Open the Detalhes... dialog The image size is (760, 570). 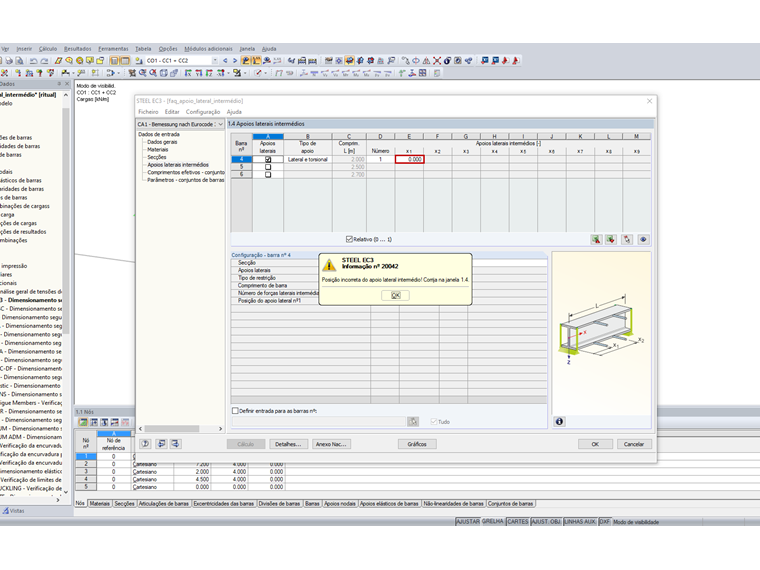click(288, 444)
